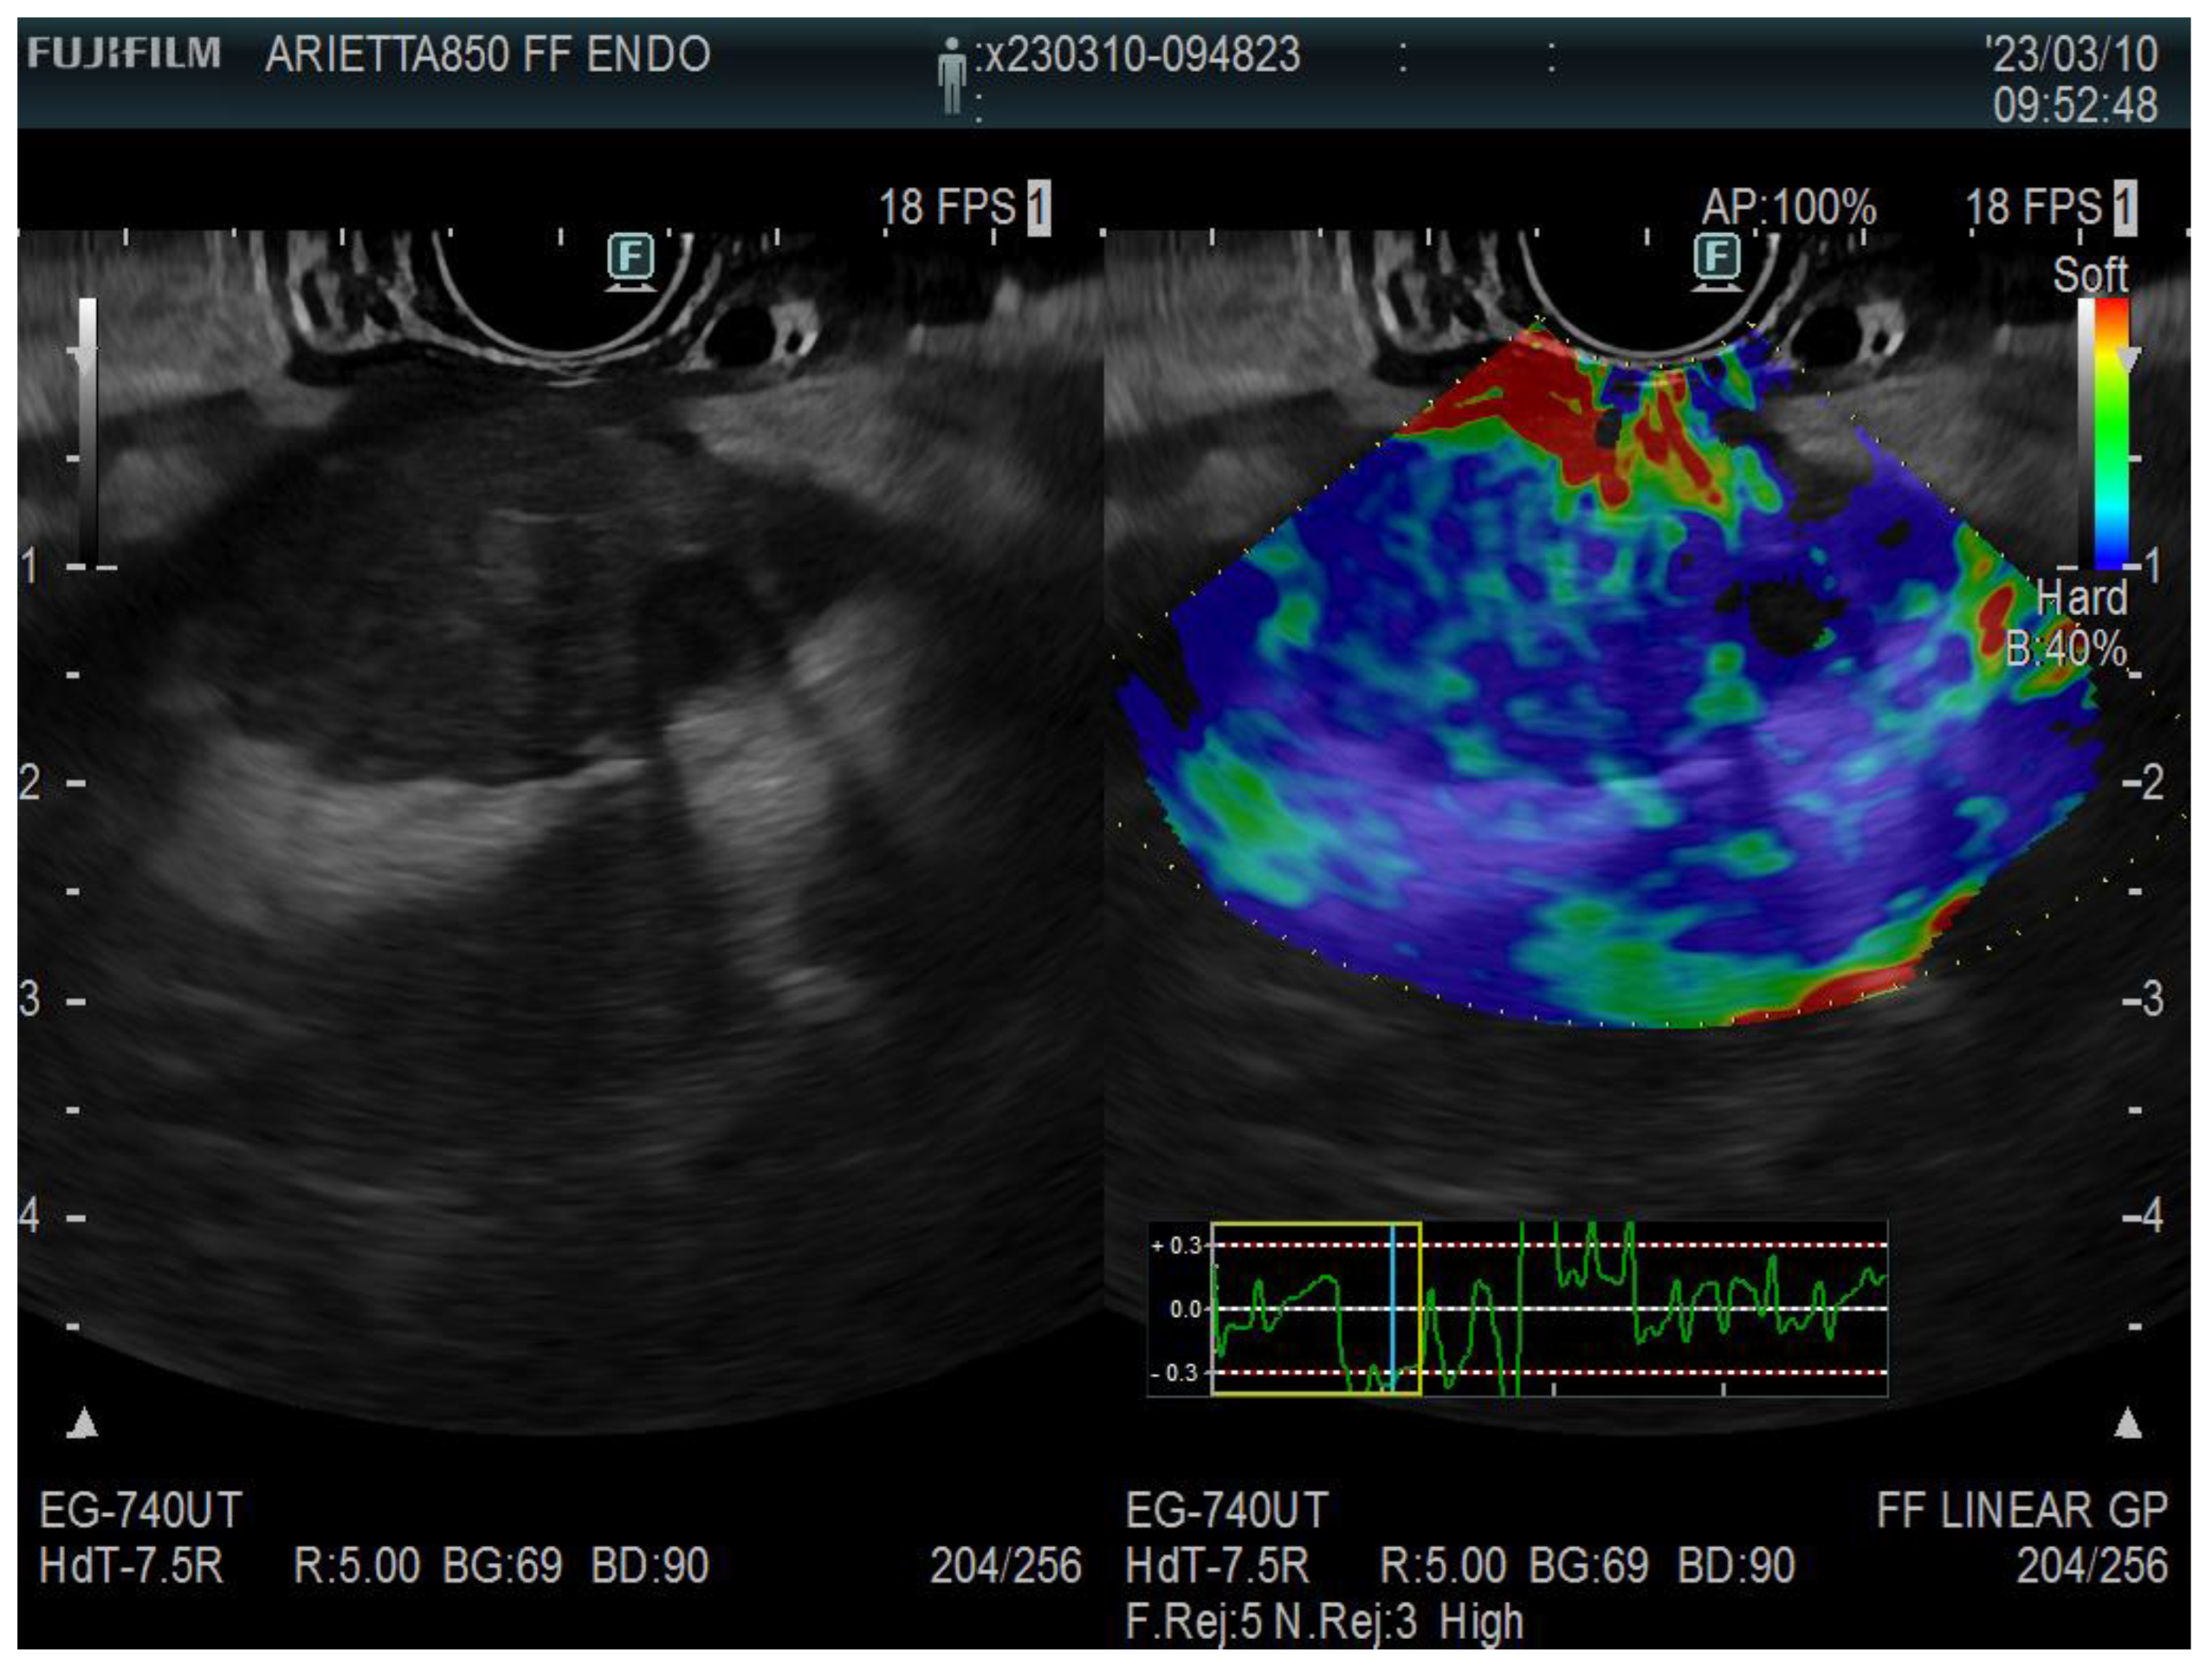Click the cyan cursor in the strain graph
The height and width of the screenshot is (1665, 2212).
1392,1310
